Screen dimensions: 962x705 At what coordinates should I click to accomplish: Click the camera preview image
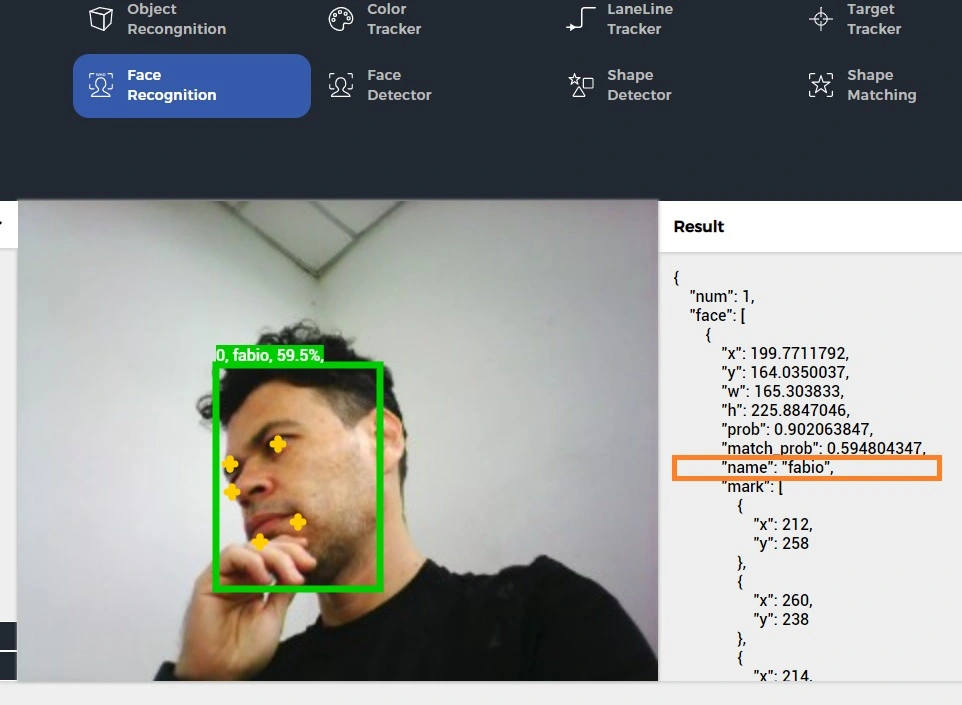338,441
